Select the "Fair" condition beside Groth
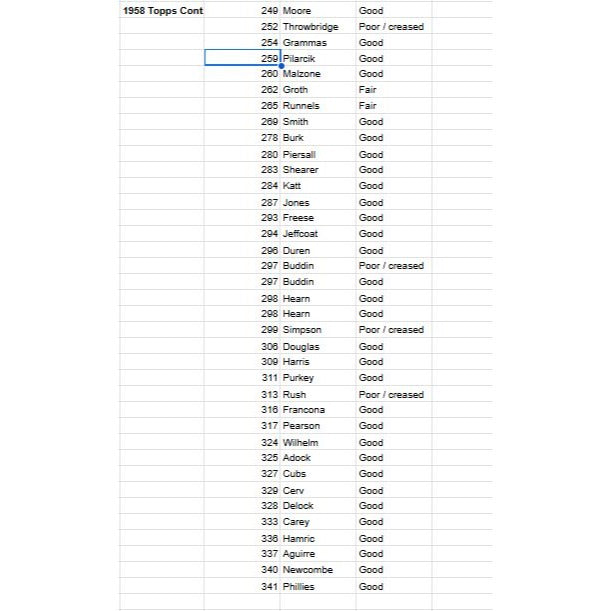611x611 pixels. pyautogui.click(x=368, y=90)
